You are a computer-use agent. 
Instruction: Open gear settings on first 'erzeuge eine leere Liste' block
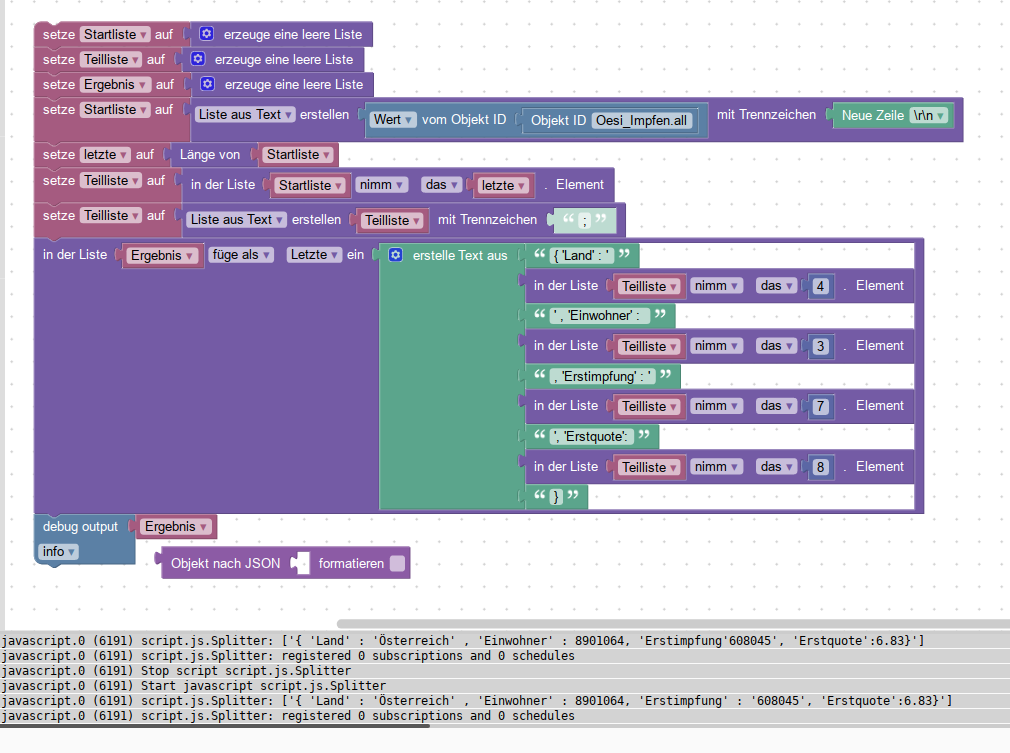click(x=206, y=33)
